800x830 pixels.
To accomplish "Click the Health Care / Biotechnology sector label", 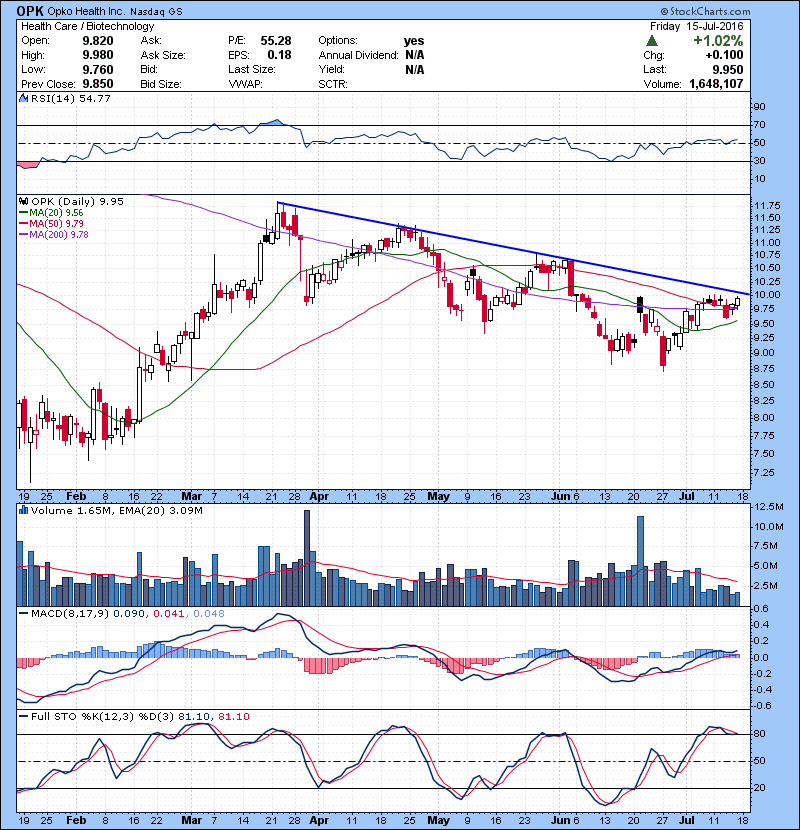I will [88, 26].
